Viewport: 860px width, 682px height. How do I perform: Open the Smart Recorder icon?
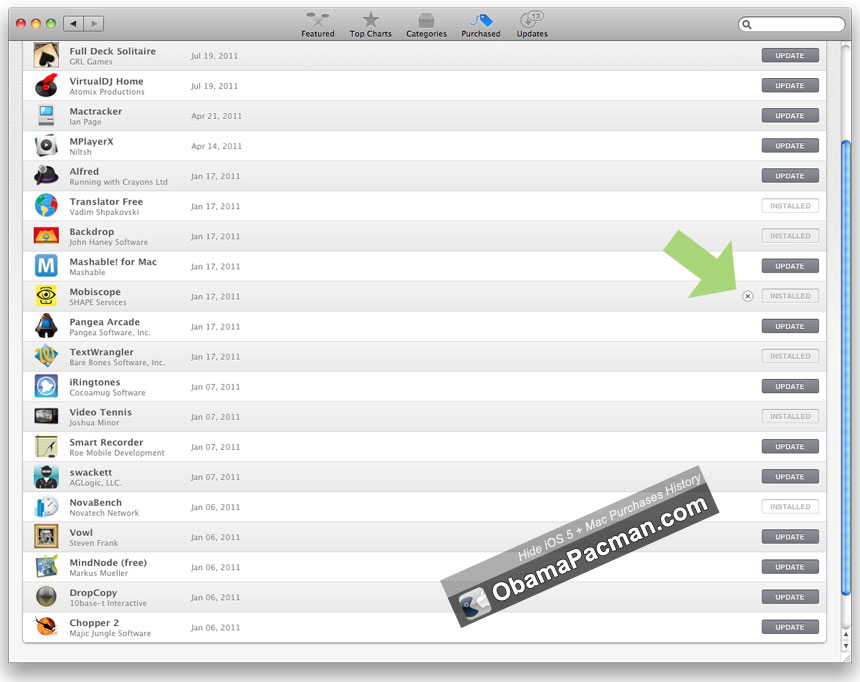tap(46, 447)
